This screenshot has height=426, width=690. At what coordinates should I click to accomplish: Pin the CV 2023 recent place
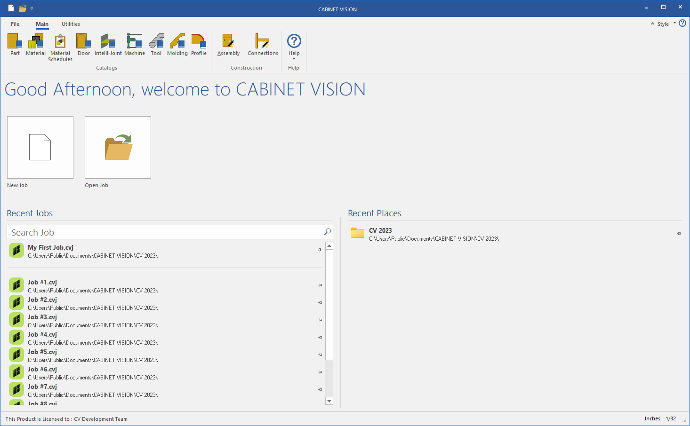coord(679,234)
